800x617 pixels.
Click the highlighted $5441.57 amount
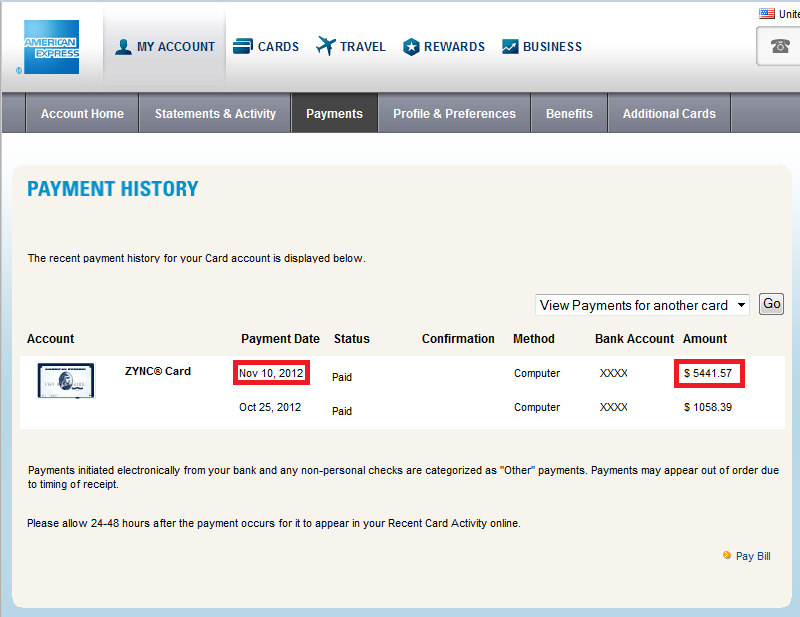tap(709, 372)
